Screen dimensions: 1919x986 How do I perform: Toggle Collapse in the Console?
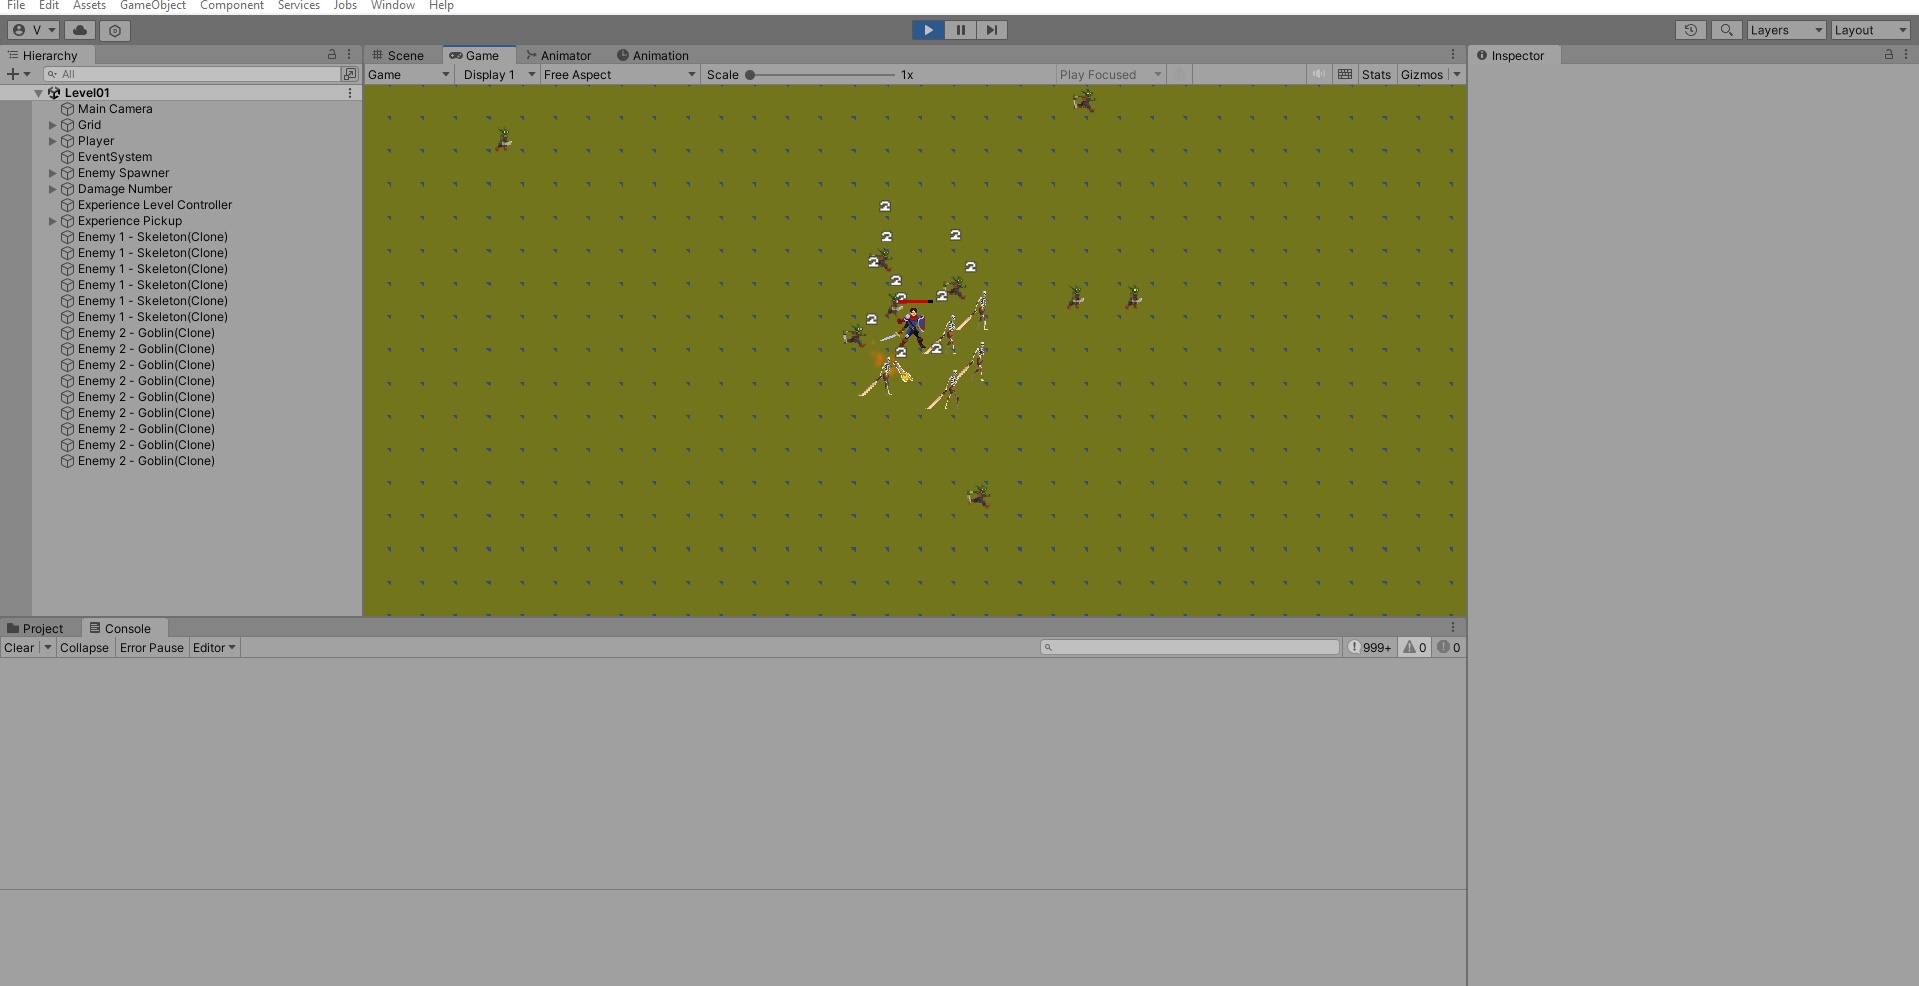[84, 648]
